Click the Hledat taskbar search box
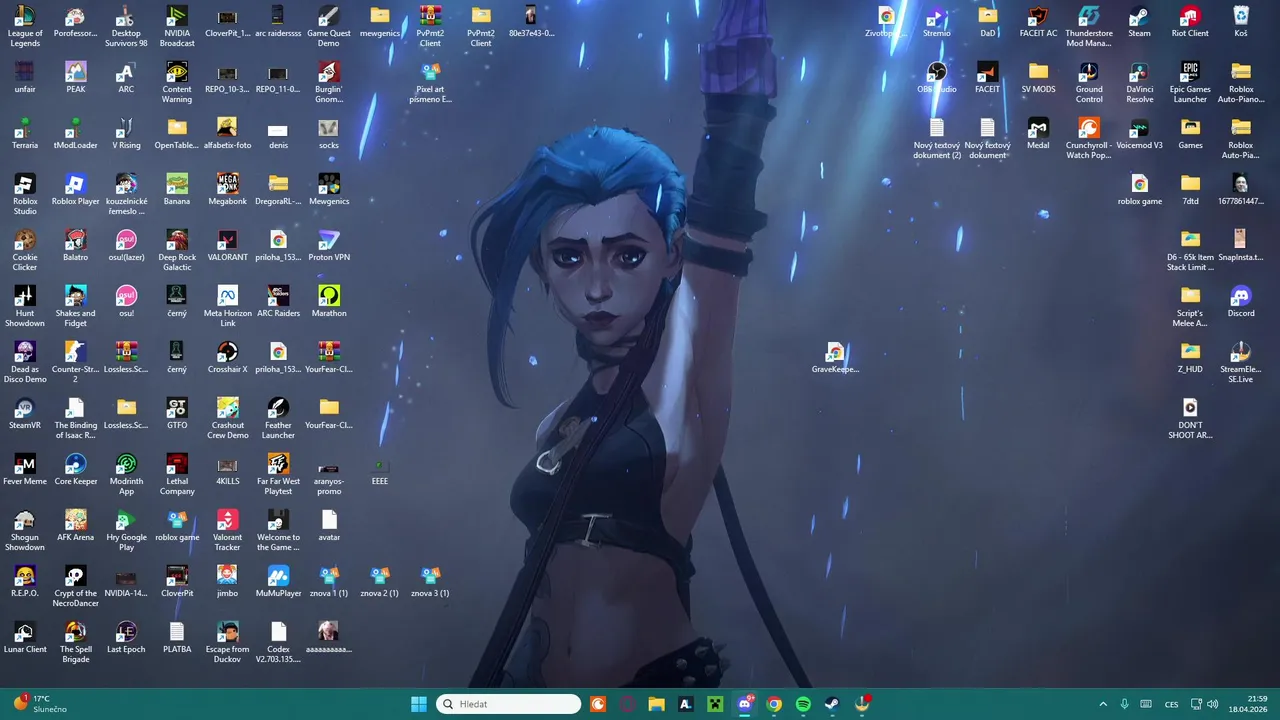 pos(509,704)
